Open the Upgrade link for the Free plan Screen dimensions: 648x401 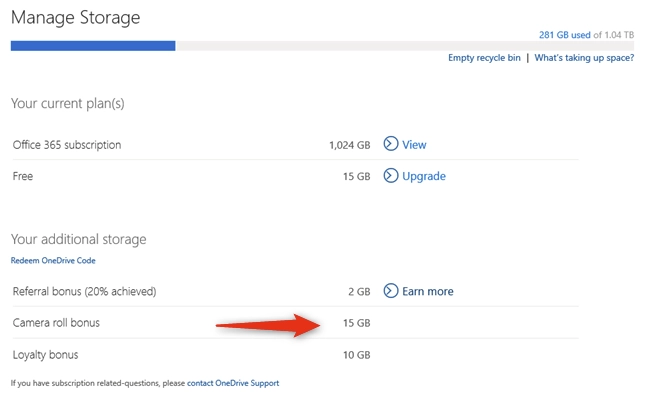pyautogui.click(x=424, y=176)
